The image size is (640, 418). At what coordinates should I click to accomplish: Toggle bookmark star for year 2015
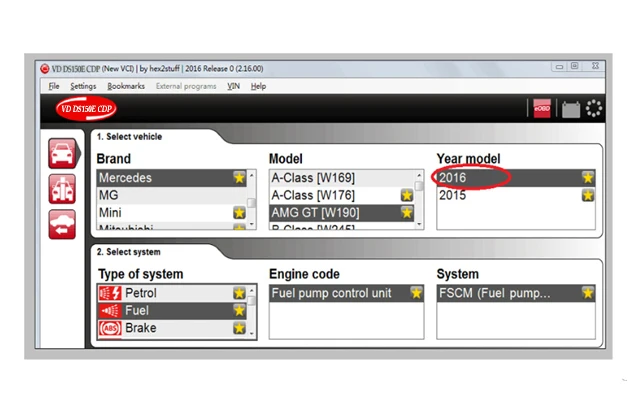[588, 196]
